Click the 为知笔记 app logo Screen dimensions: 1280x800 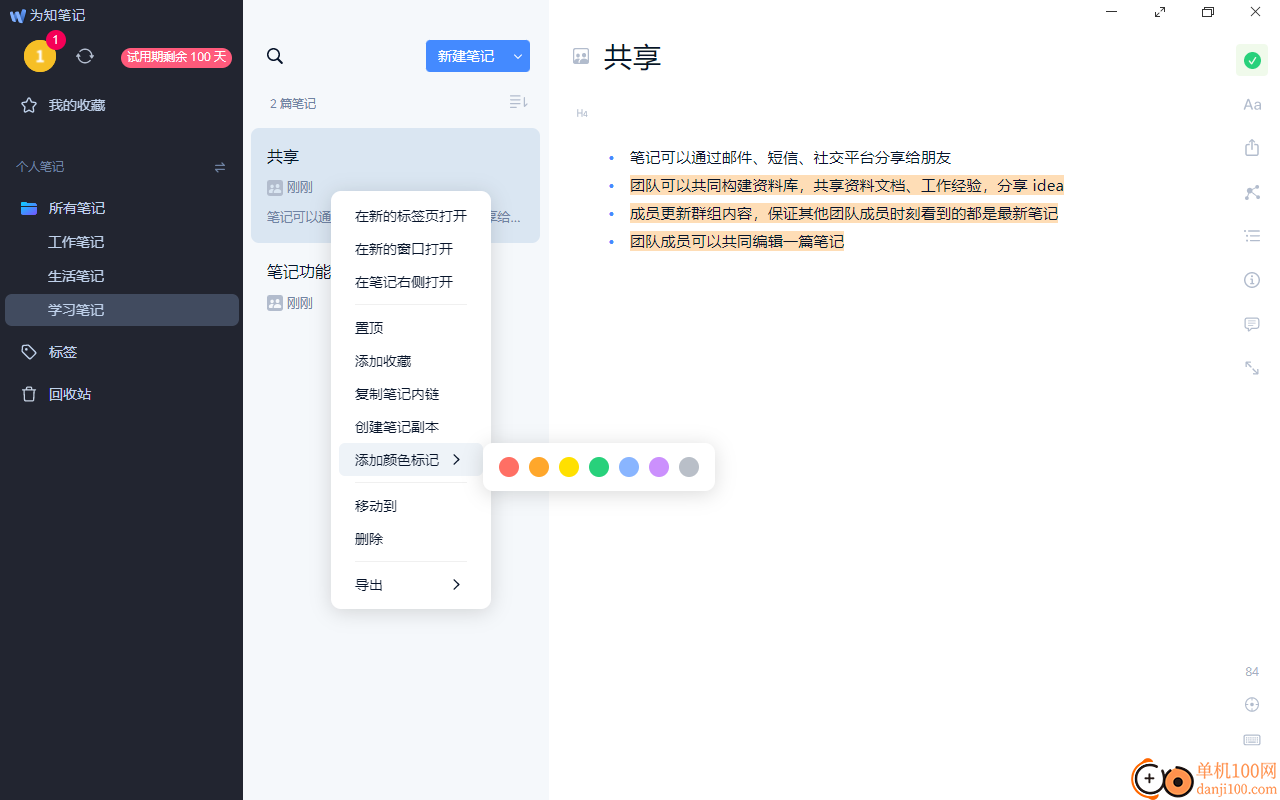pyautogui.click(x=17, y=15)
